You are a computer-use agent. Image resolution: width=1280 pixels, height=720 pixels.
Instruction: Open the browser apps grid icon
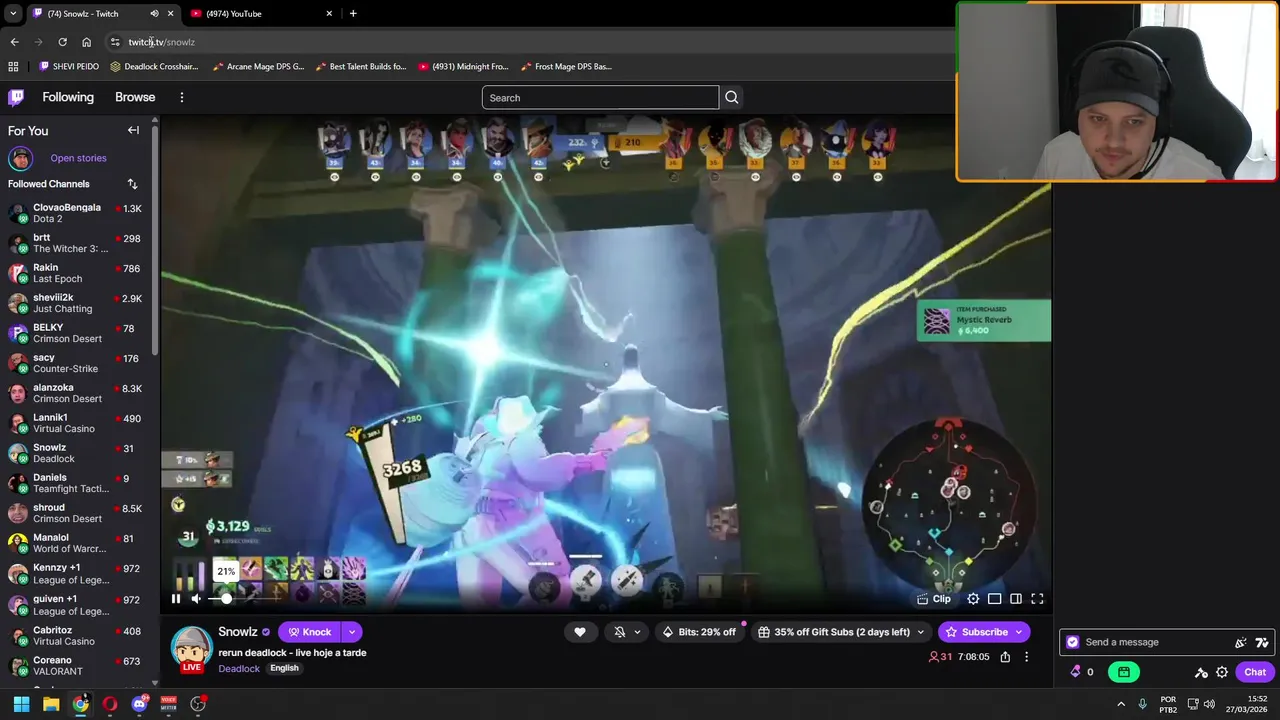[13, 66]
